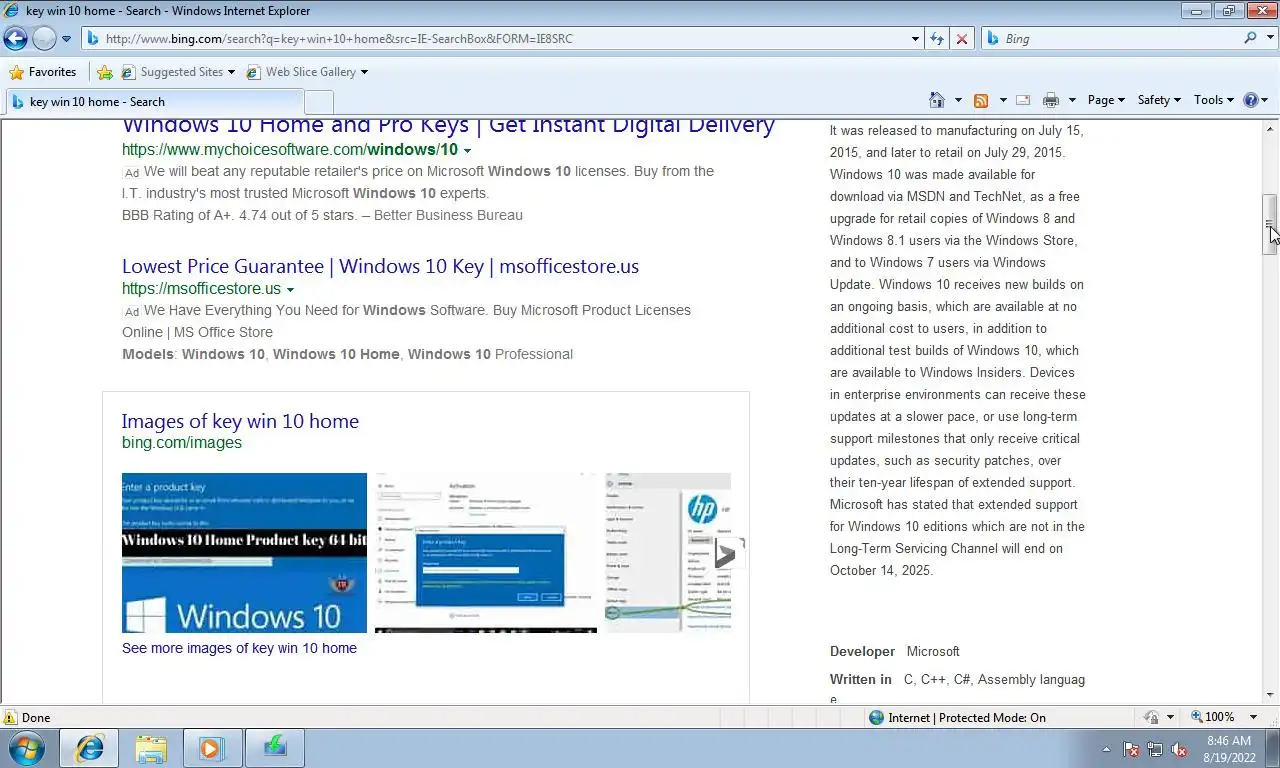This screenshot has height=768, width=1280.
Task: Open the Home button dropdown arrow
Action: (x=958, y=100)
